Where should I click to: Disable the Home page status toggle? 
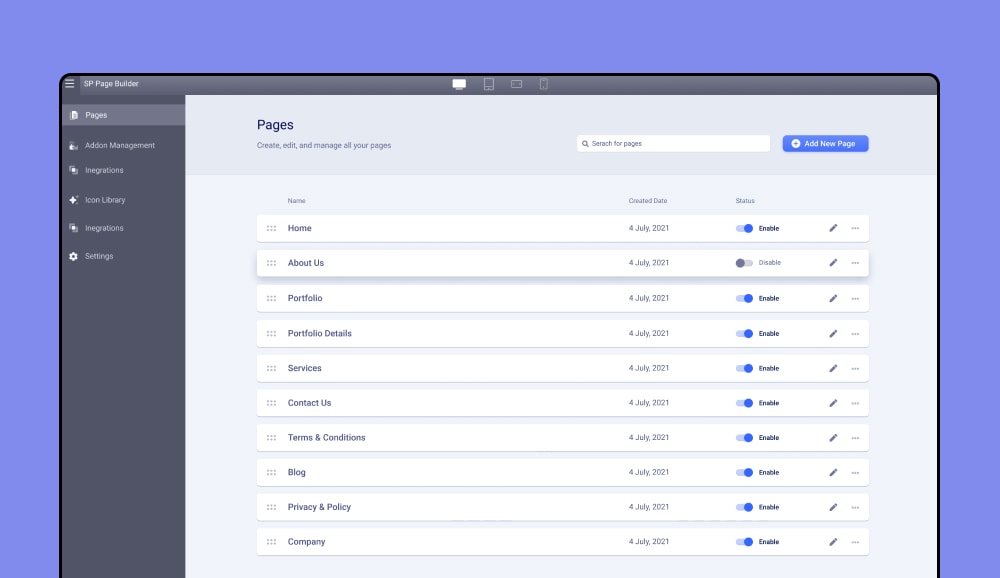(744, 228)
